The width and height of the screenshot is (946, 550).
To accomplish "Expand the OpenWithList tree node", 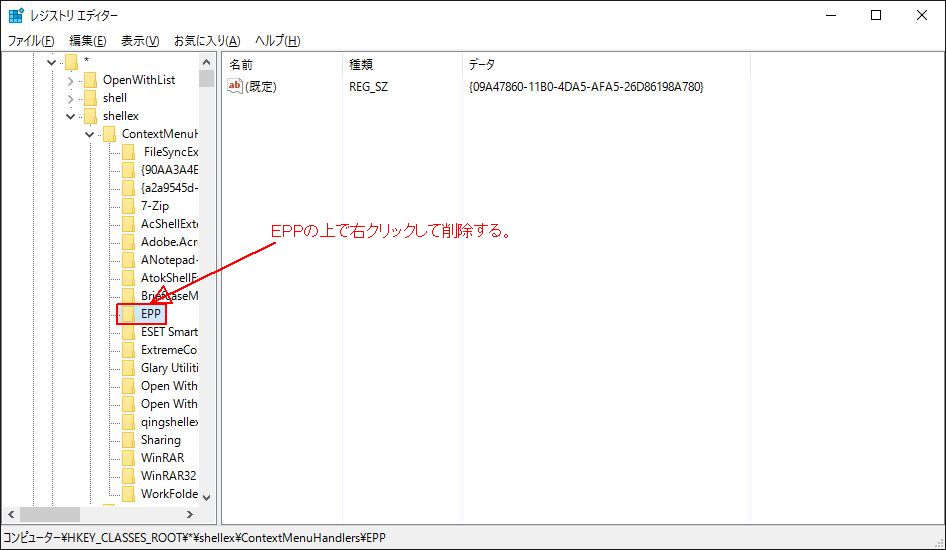I will pyautogui.click(x=70, y=80).
